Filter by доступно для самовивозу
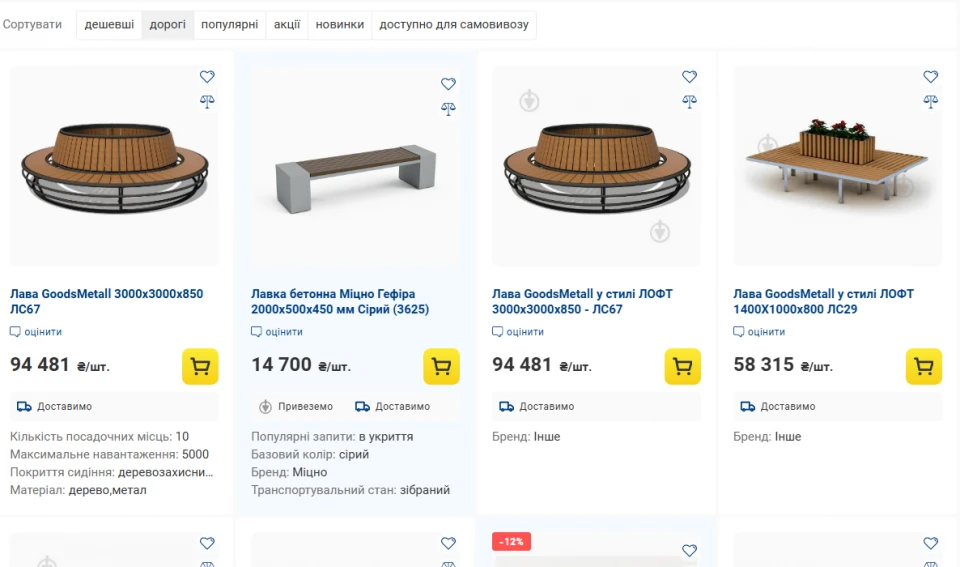The image size is (960, 567). pyautogui.click(x=453, y=25)
